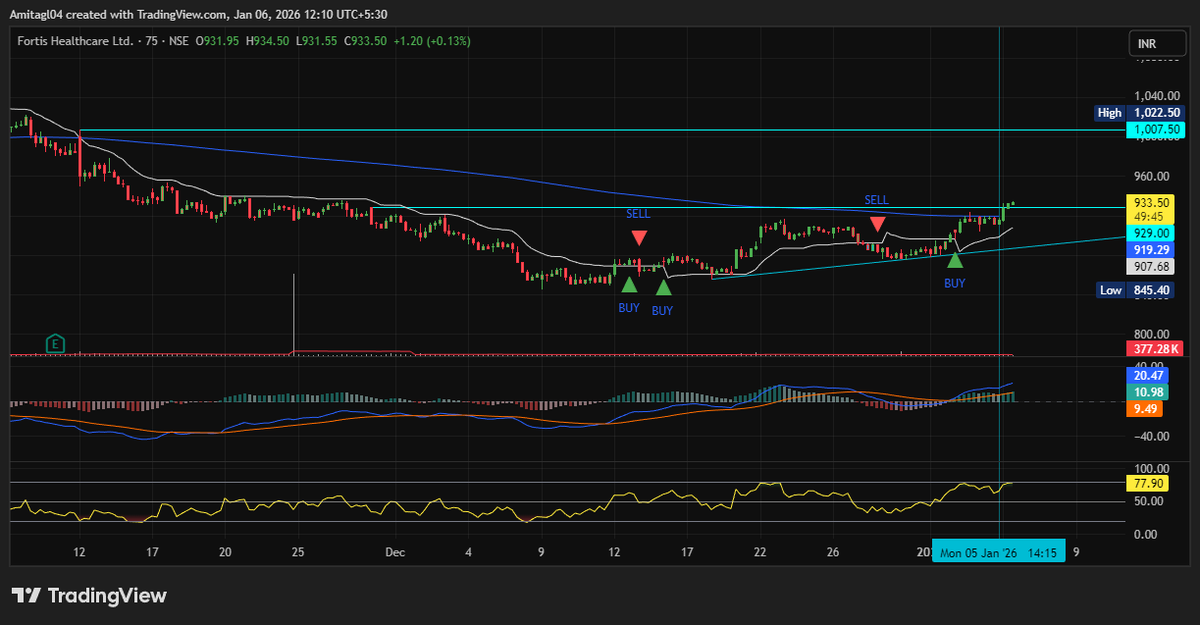Click the red SELL triangle near late December
The image size is (1200, 625).
click(877, 224)
